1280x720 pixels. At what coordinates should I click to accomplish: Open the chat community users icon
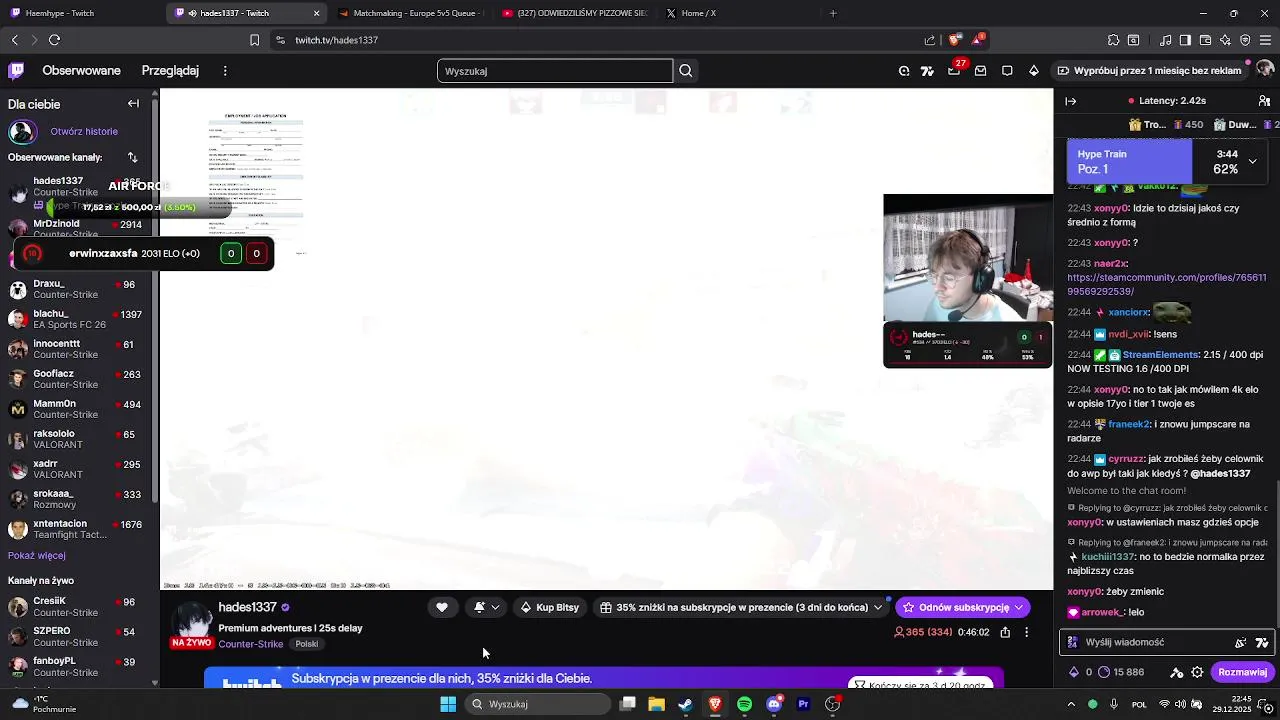pos(1265,101)
